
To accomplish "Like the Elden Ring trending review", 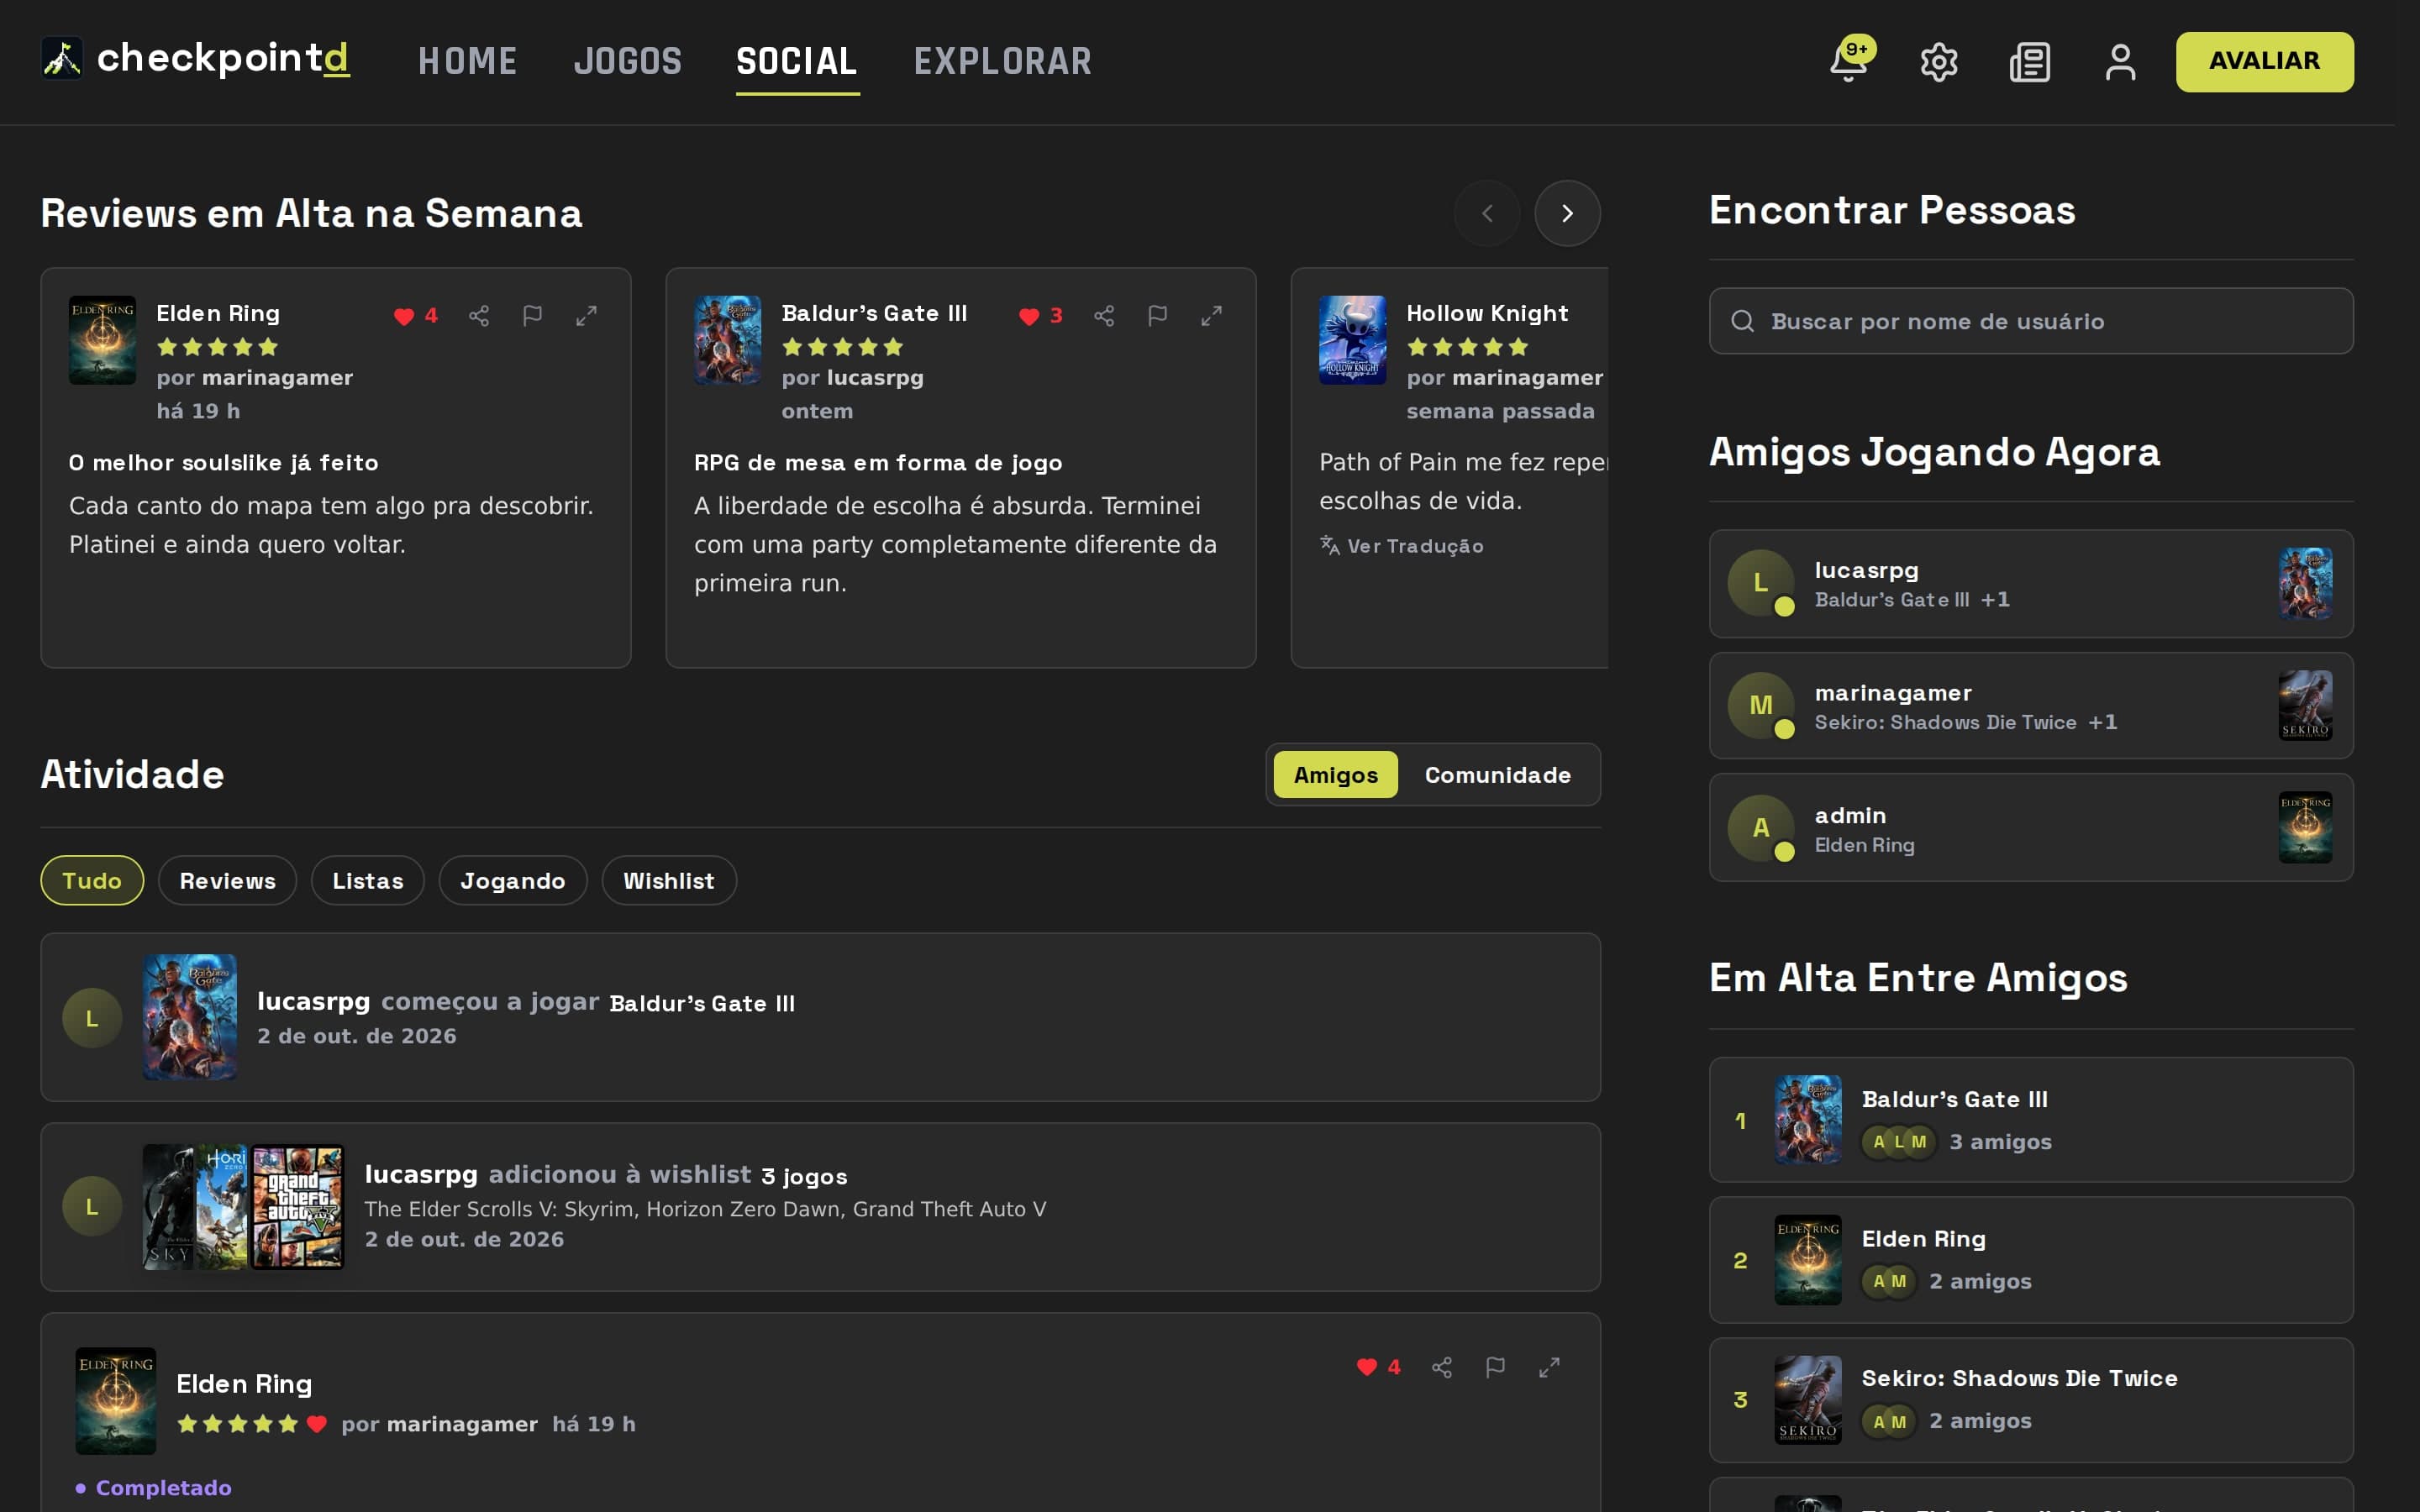I will click(x=416, y=316).
